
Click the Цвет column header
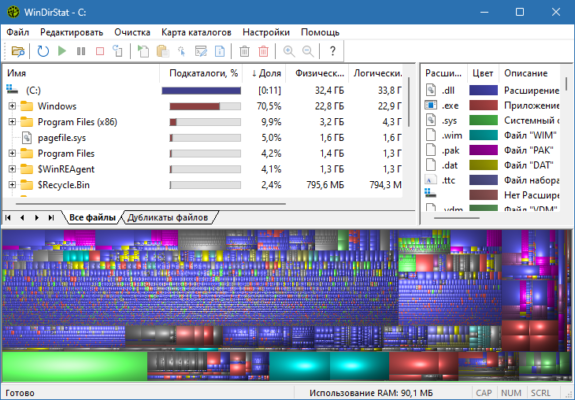(x=483, y=73)
